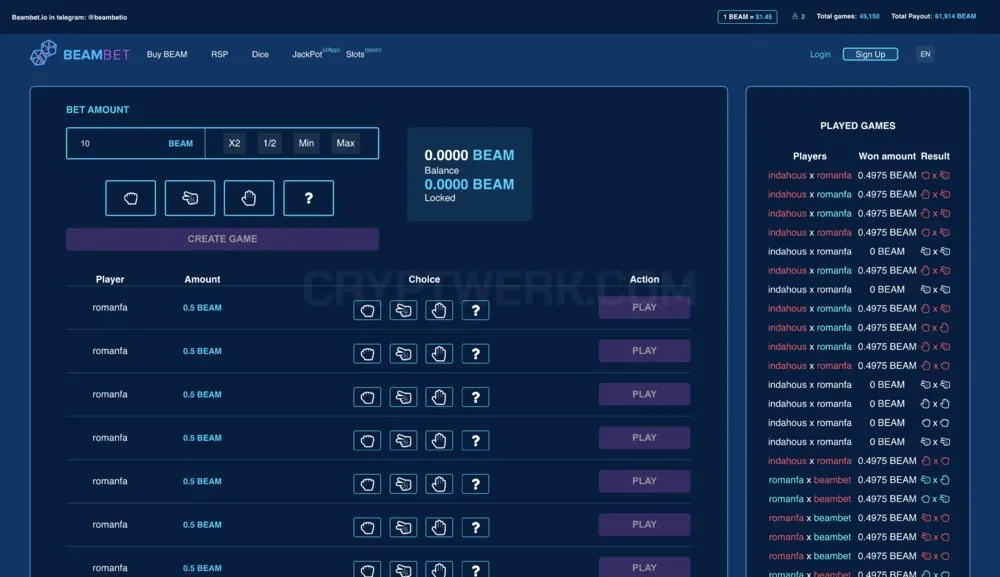Click the Beambet.io telegram text
Screen dimensions: 1000x577
70,17
